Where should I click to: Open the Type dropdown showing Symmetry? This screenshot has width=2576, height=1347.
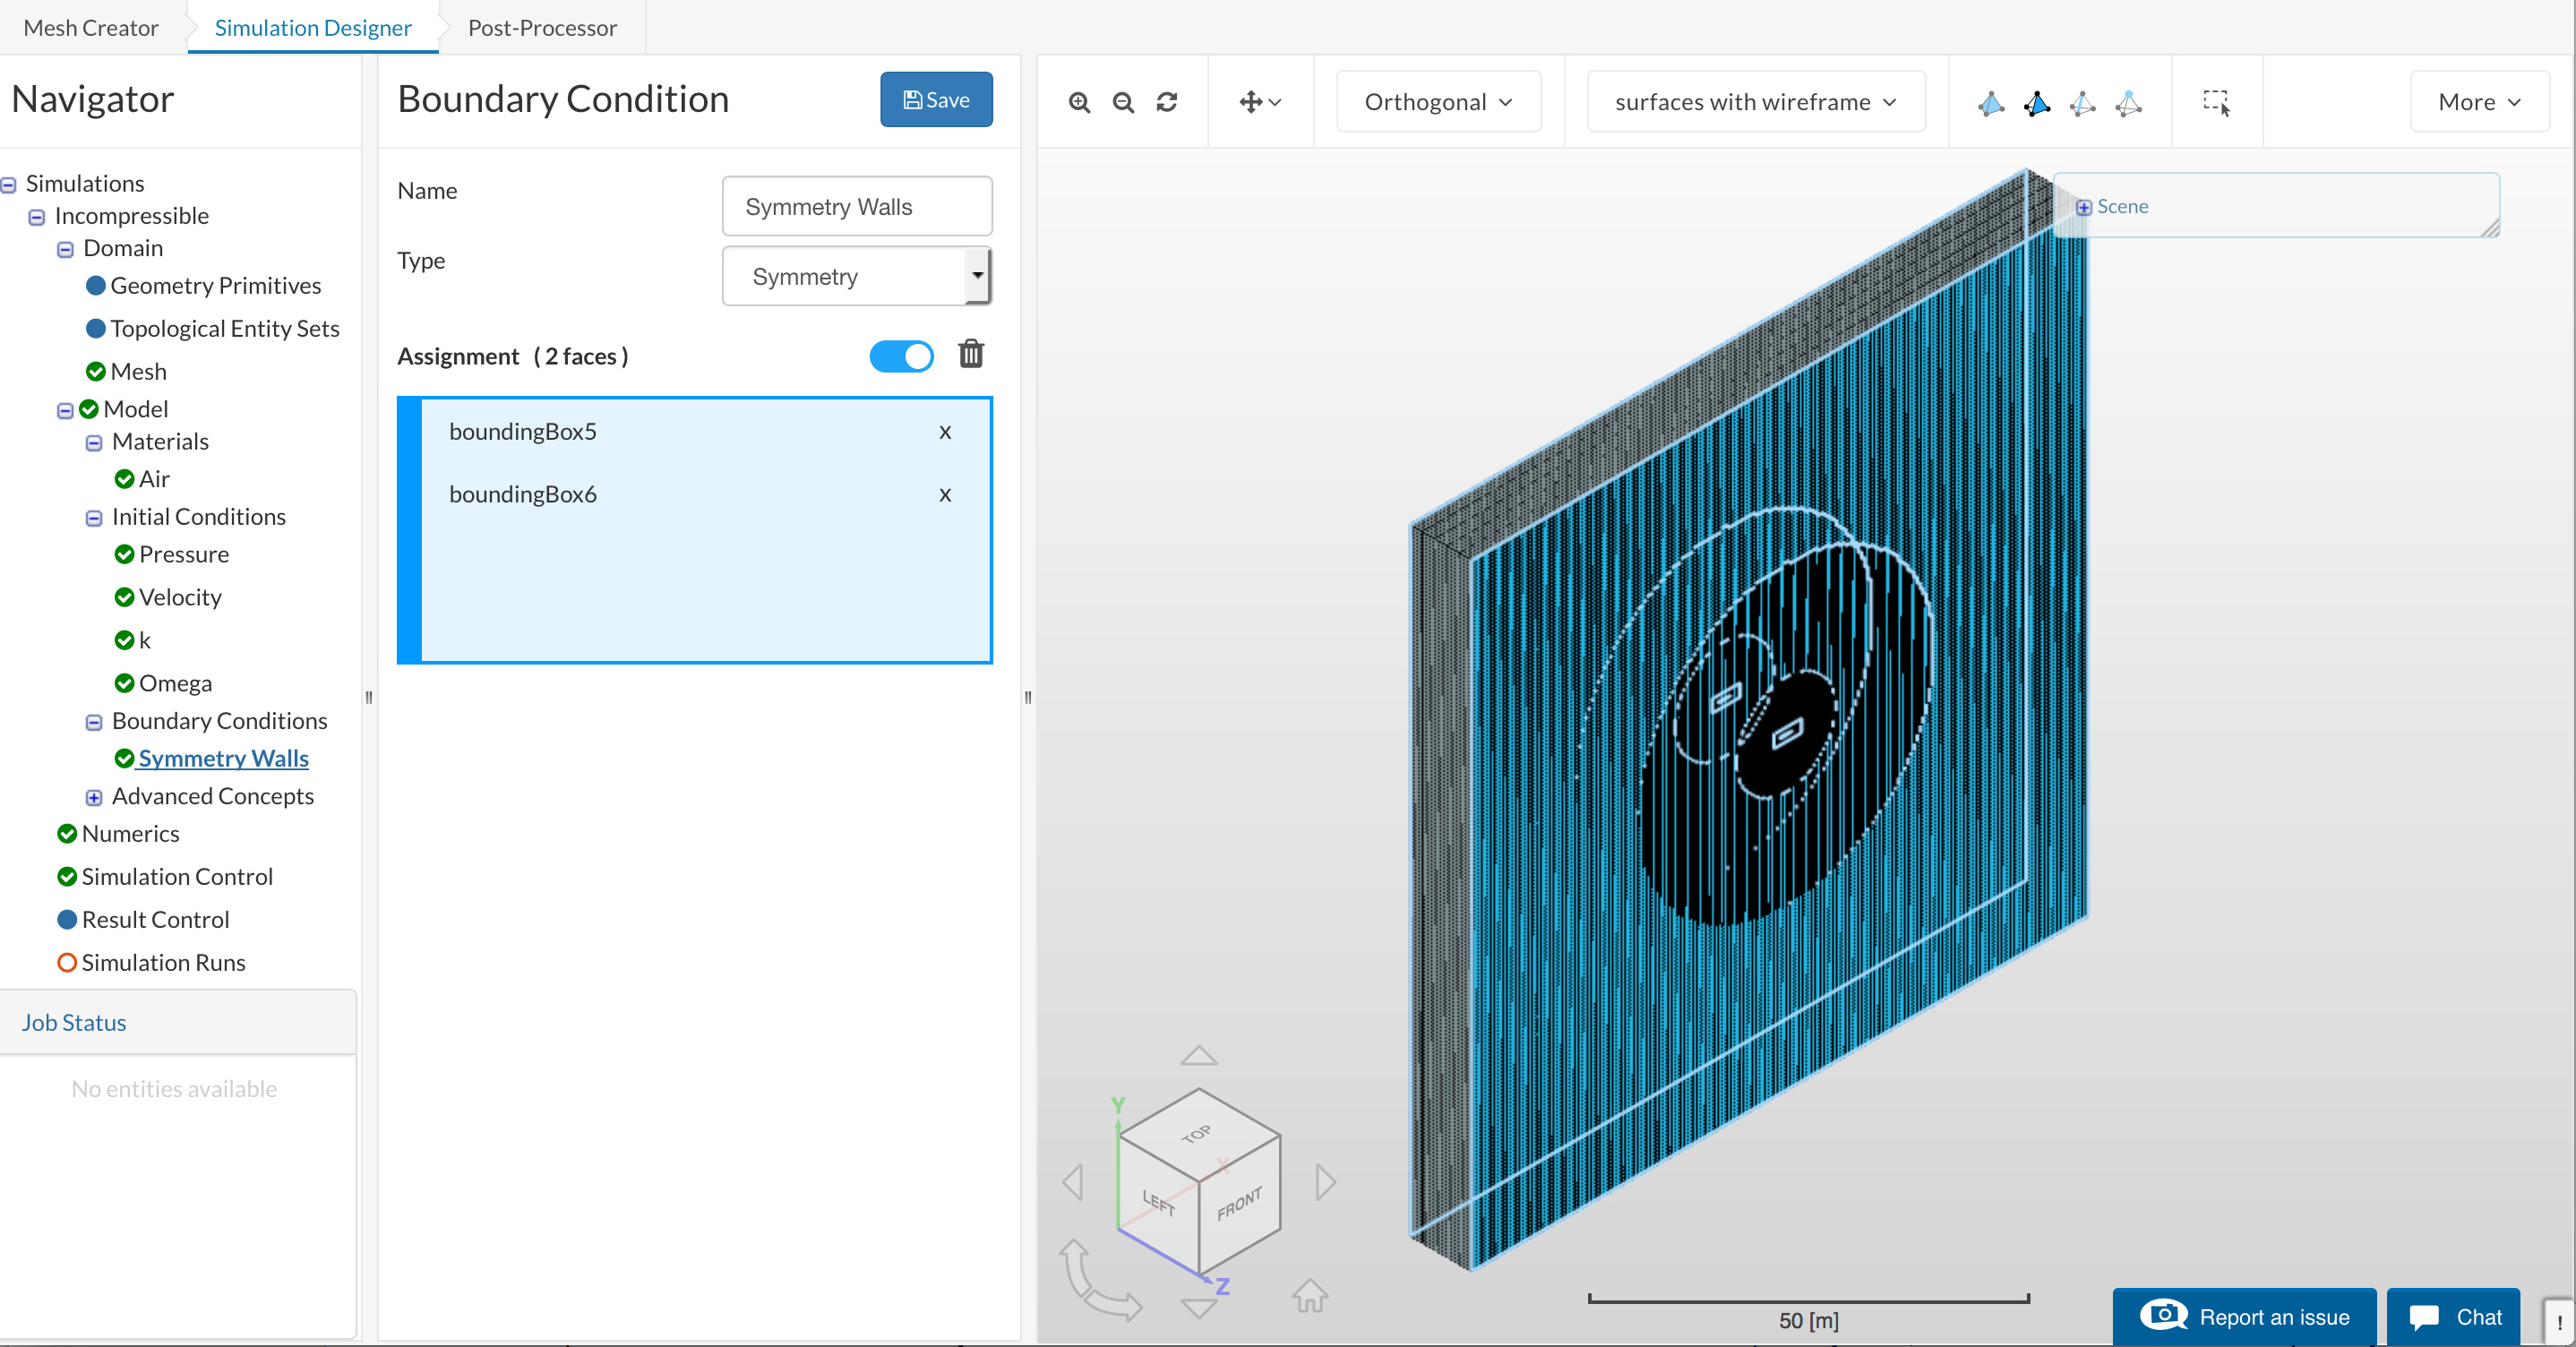[x=856, y=276]
